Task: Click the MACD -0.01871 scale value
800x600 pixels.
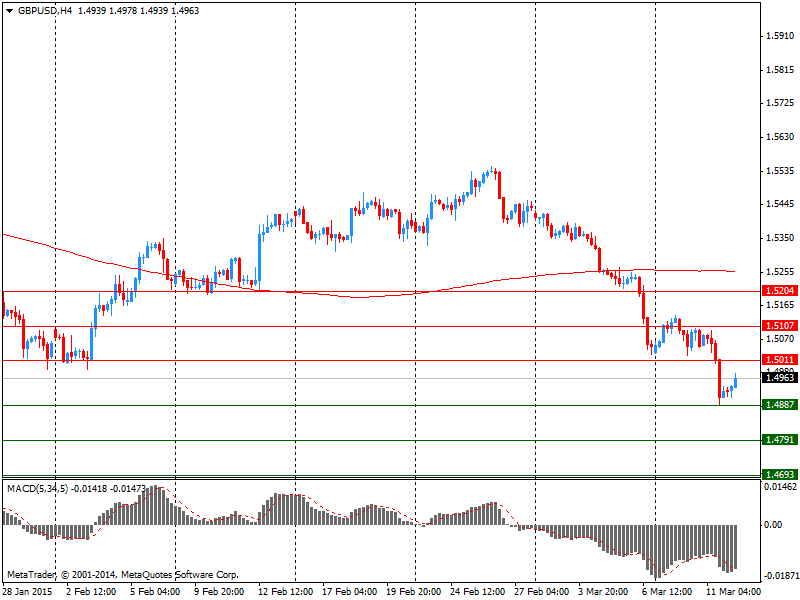Action: coord(780,577)
